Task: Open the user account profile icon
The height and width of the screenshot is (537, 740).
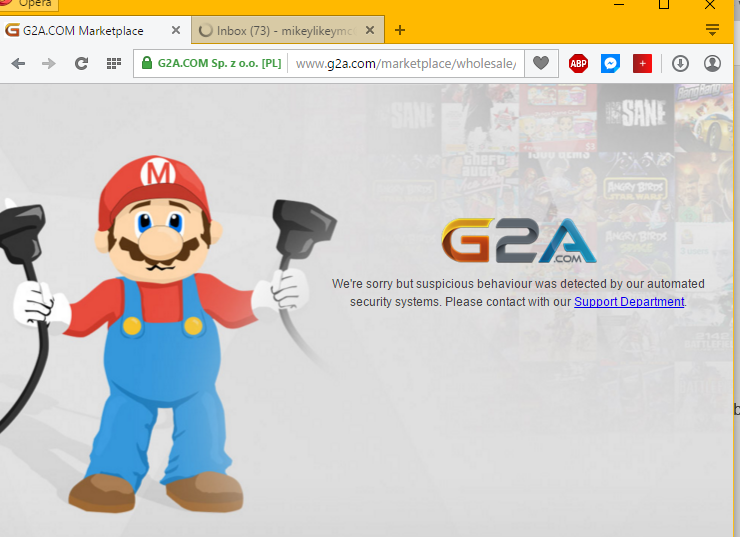Action: [x=712, y=63]
